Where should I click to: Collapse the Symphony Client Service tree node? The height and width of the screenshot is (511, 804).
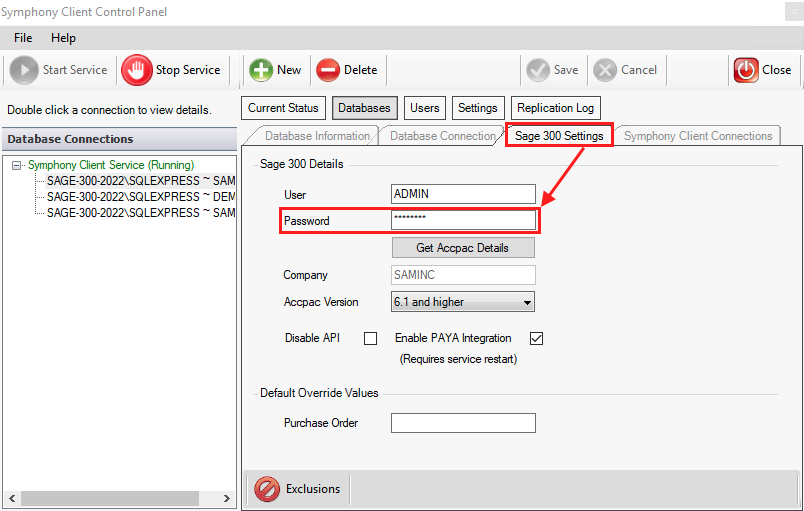pos(17,165)
